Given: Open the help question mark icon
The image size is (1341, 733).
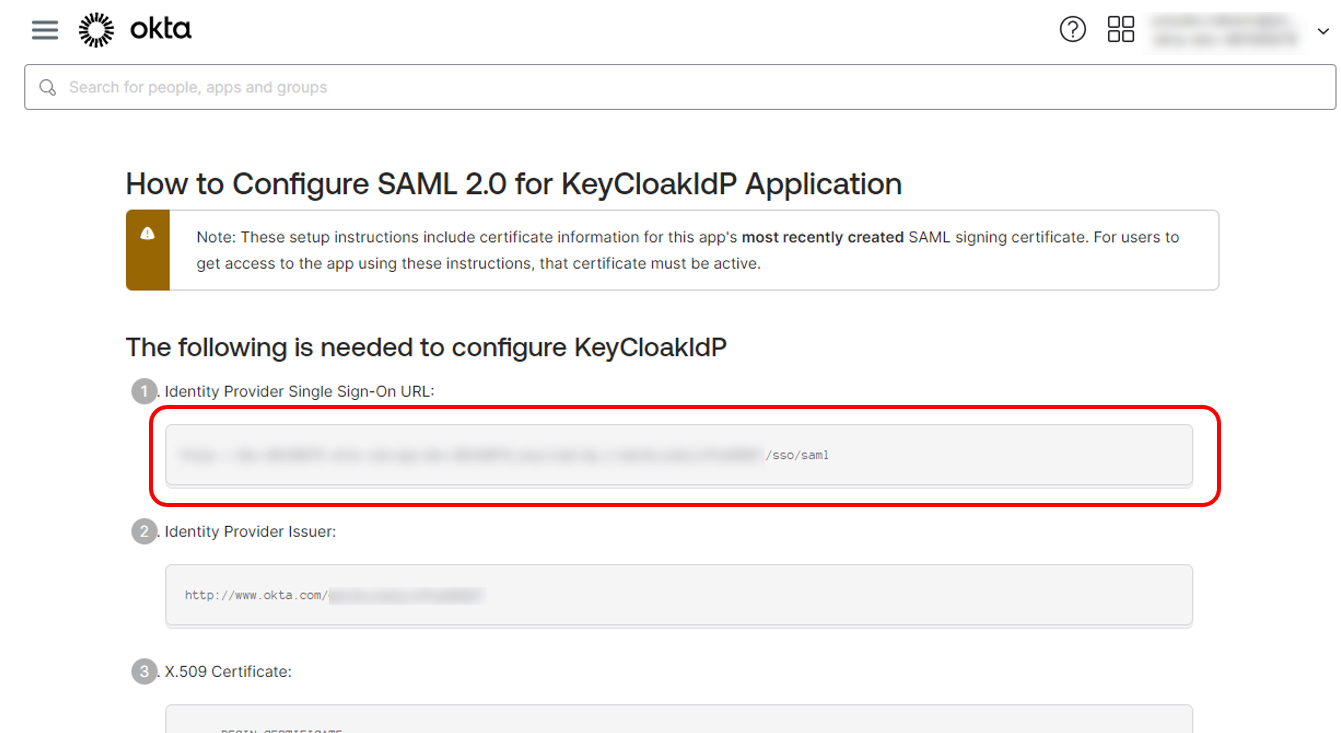Looking at the screenshot, I should pos(1072,29).
